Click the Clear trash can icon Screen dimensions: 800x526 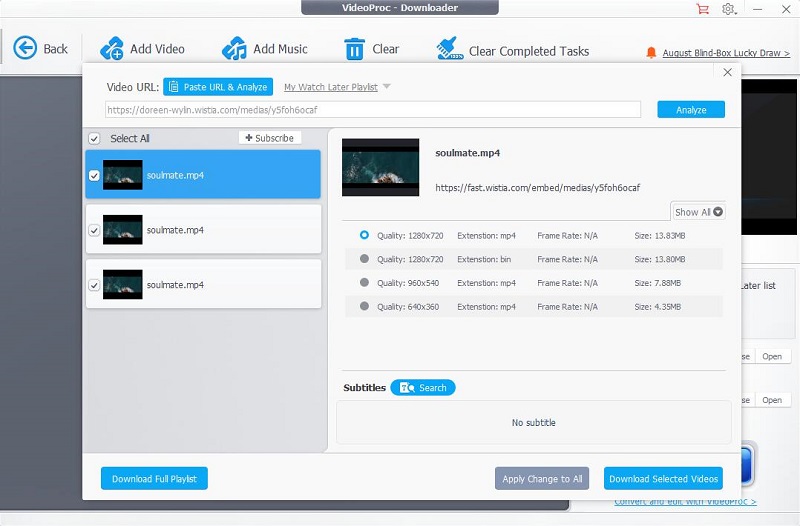pyautogui.click(x=354, y=49)
